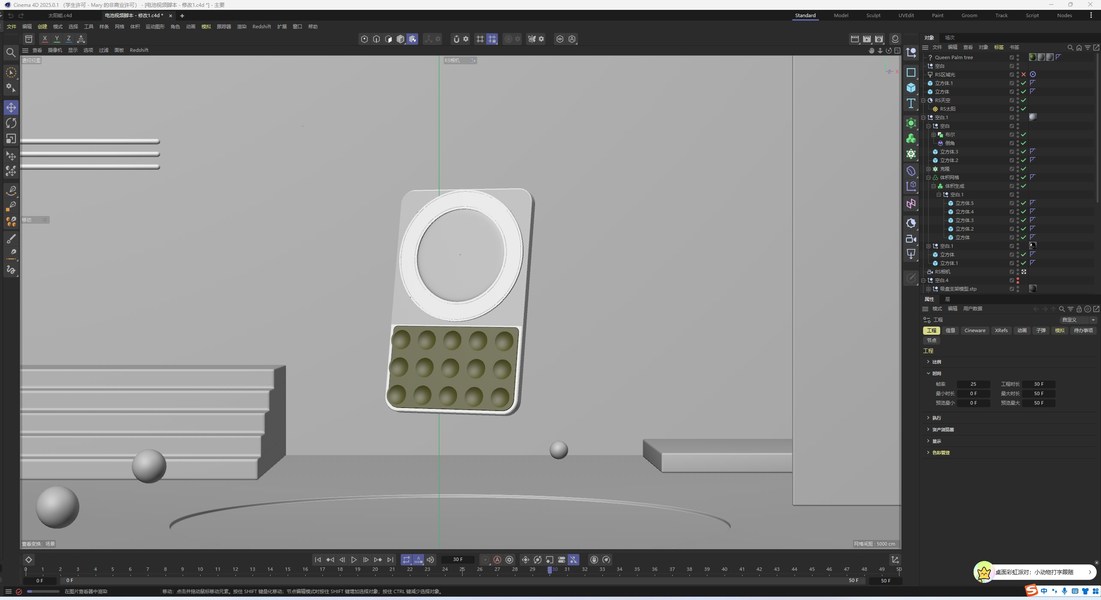Go to end of animation
Viewport: 1101px width, 600px height.
pyautogui.click(x=390, y=560)
